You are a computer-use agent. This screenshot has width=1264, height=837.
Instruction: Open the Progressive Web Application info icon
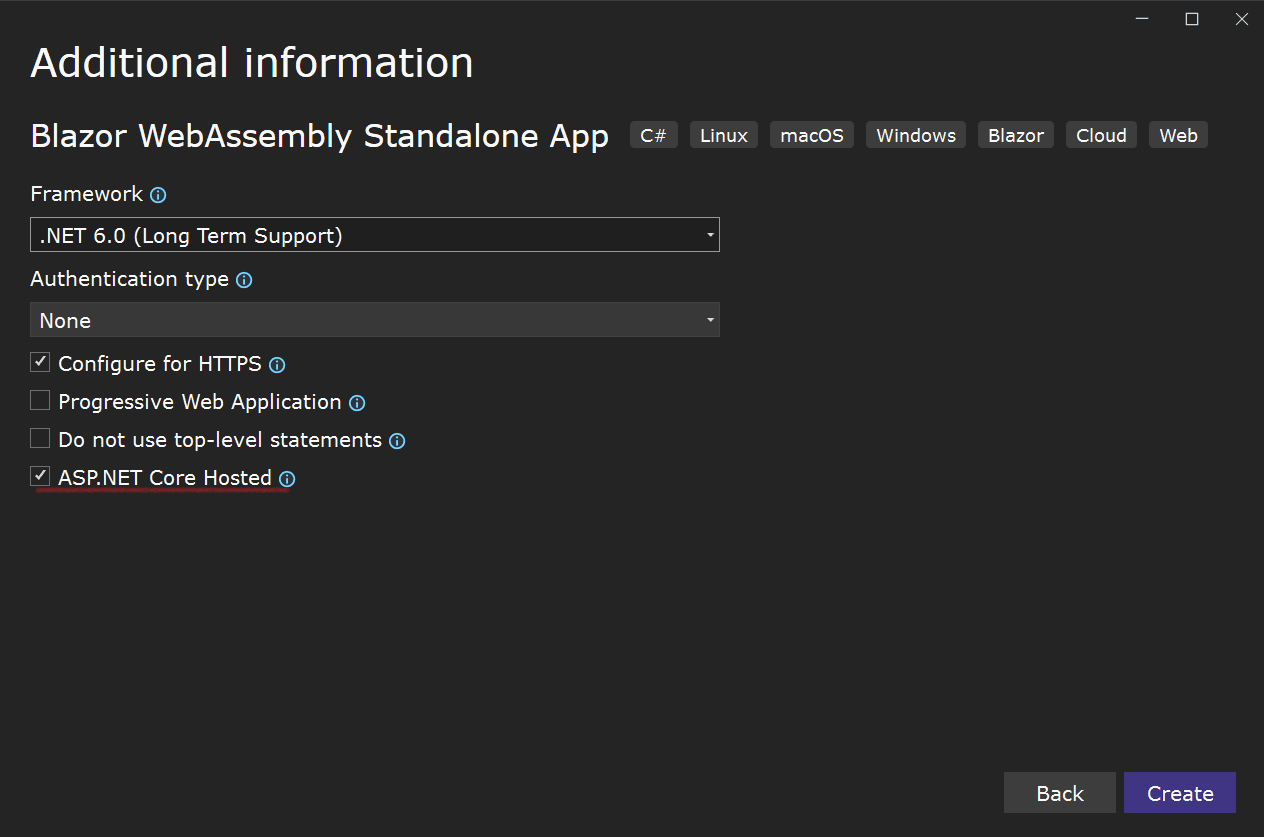point(357,404)
